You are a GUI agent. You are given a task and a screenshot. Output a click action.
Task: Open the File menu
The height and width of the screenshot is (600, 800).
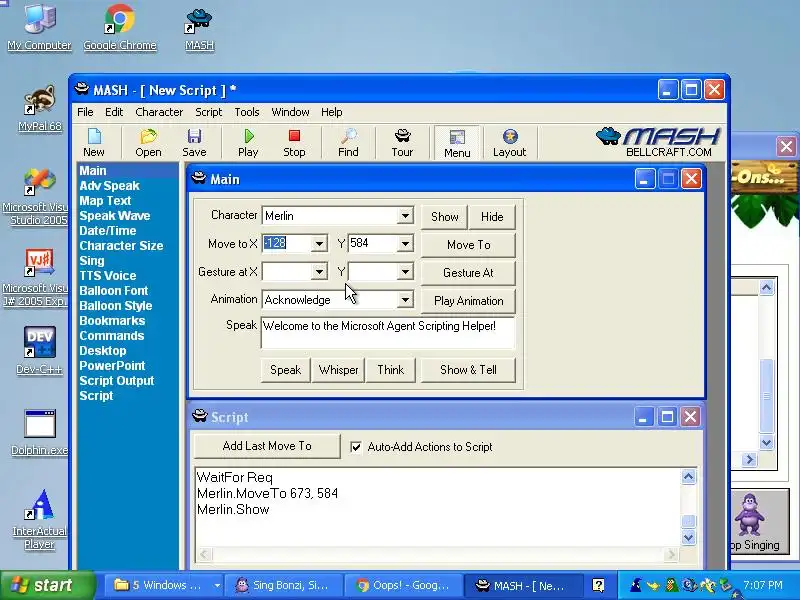(x=85, y=112)
